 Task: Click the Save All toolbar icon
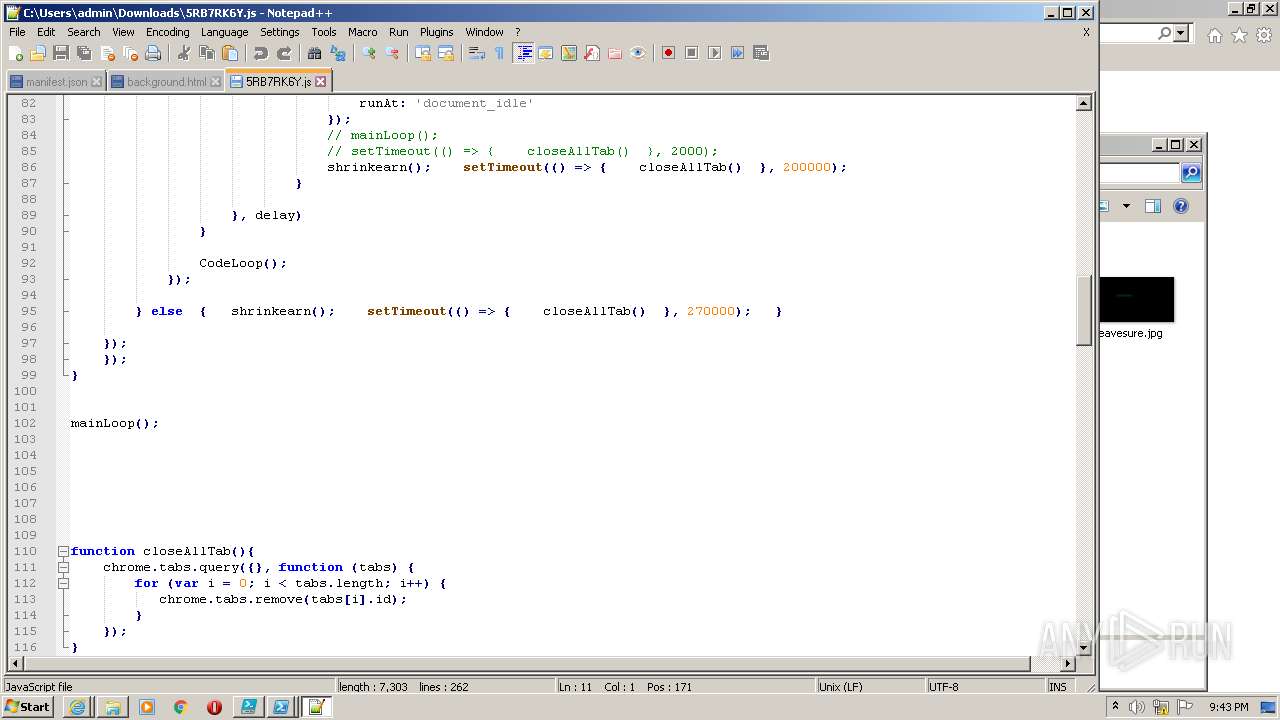84,53
